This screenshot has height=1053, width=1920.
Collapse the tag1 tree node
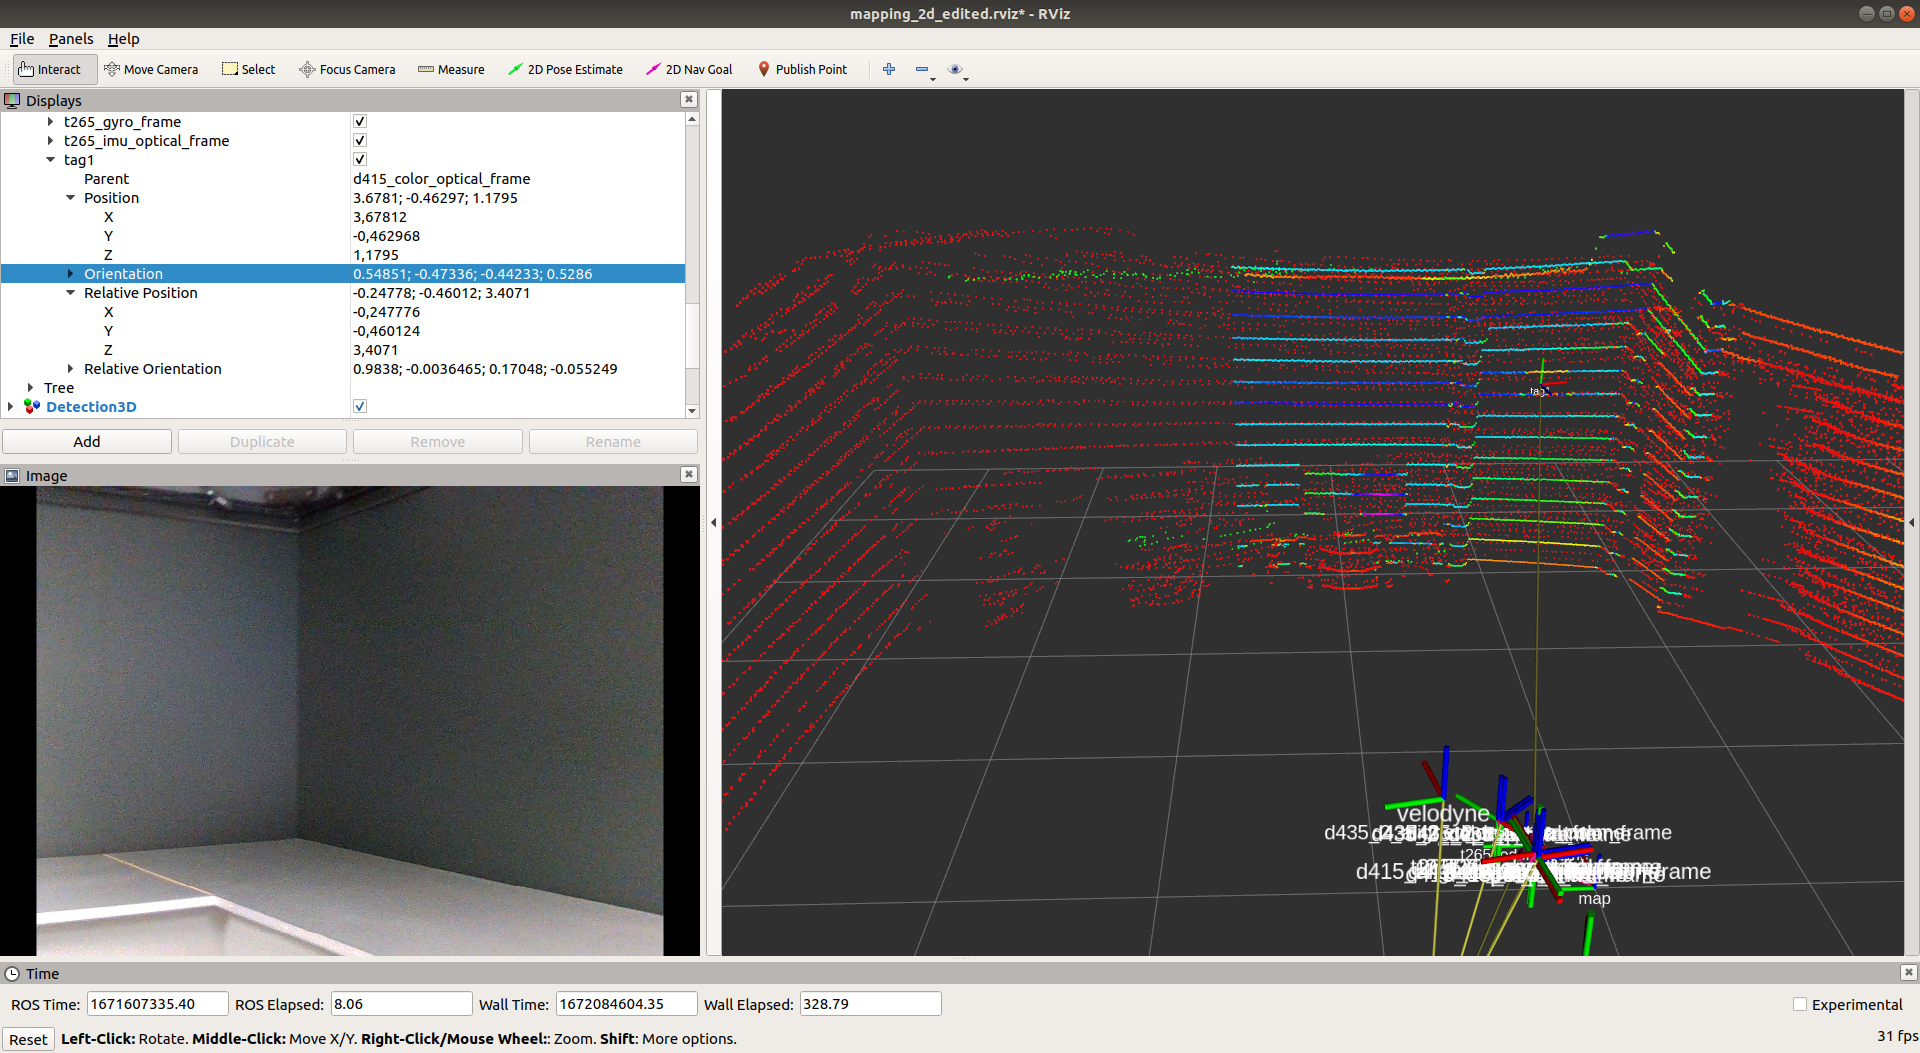click(51, 160)
